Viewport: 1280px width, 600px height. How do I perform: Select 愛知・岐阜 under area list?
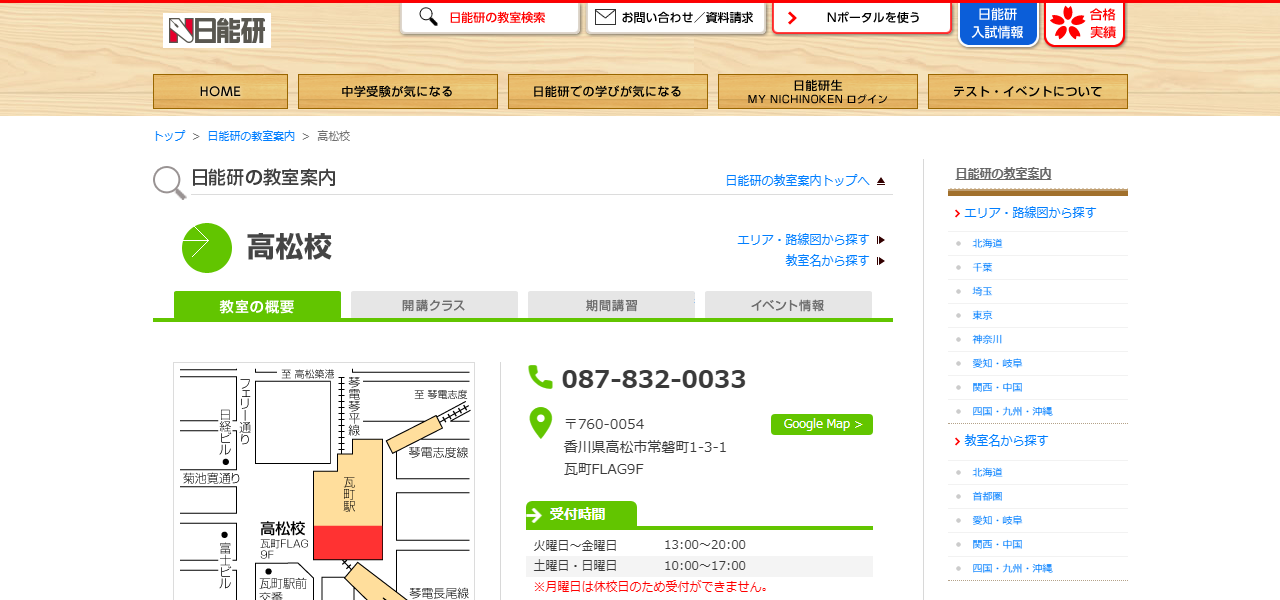(x=997, y=363)
